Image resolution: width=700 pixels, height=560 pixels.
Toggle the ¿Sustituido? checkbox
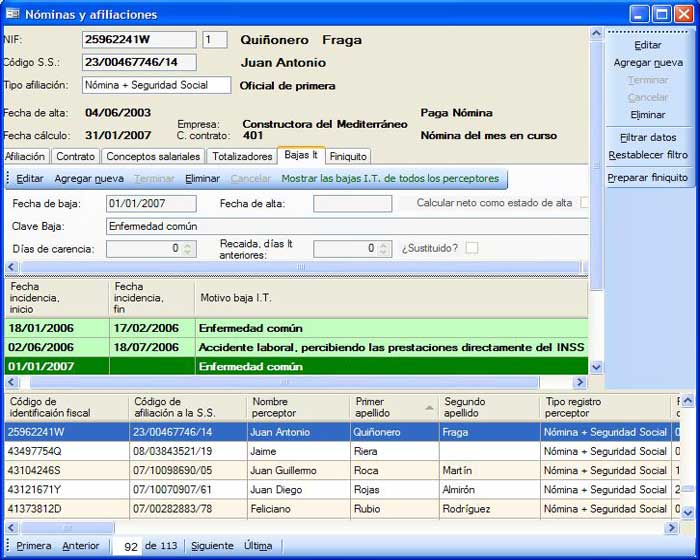point(471,248)
